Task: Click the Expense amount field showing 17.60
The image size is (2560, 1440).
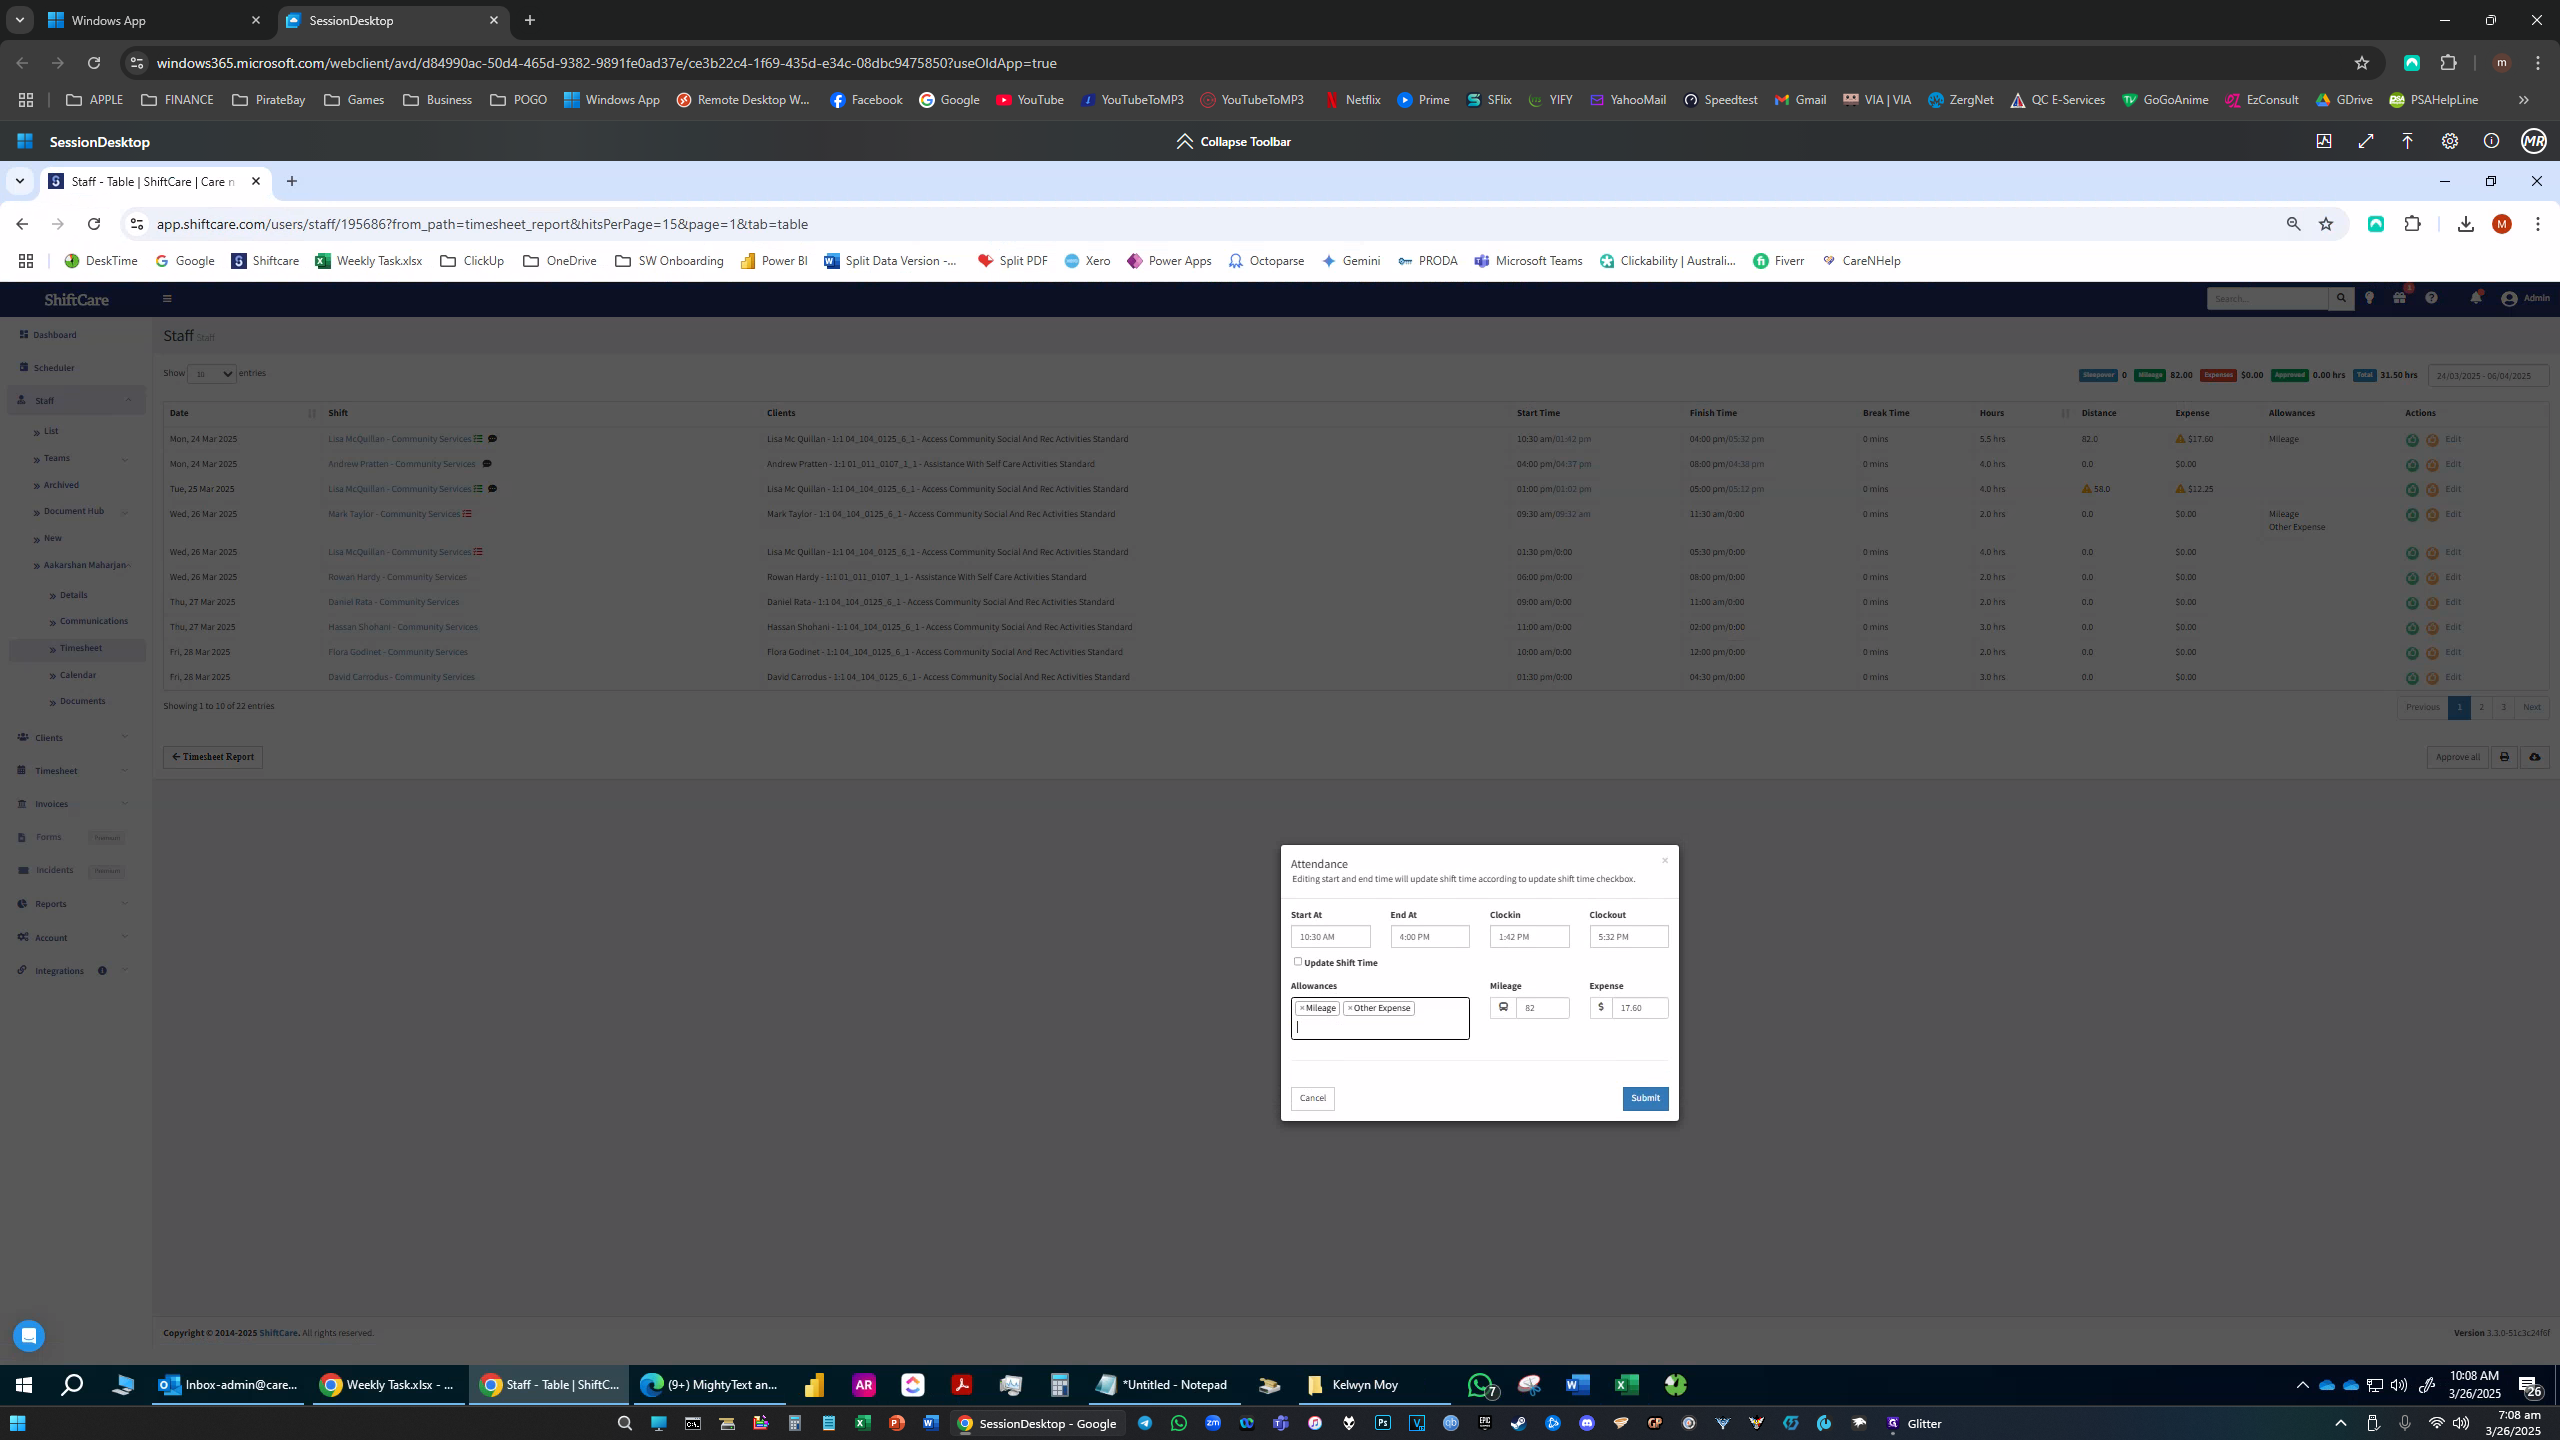Action: click(x=1640, y=1008)
